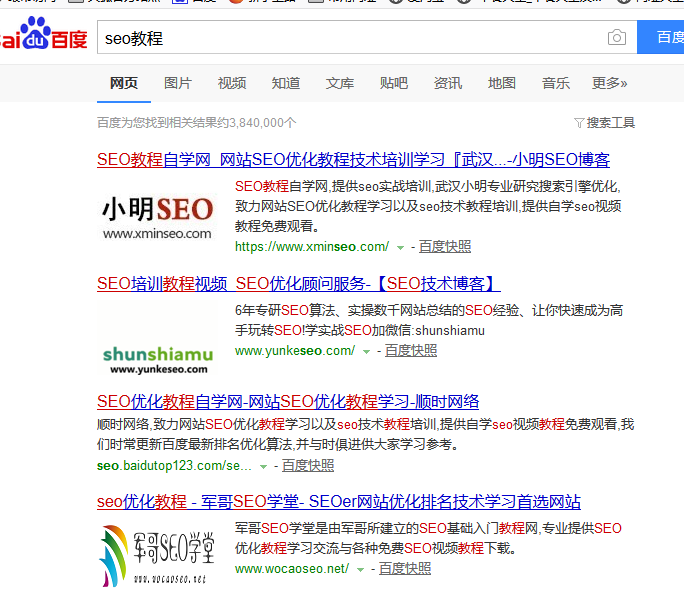Open the seo优化教程 军哥SEO学堂 result title
The width and height of the screenshot is (684, 590).
(338, 501)
